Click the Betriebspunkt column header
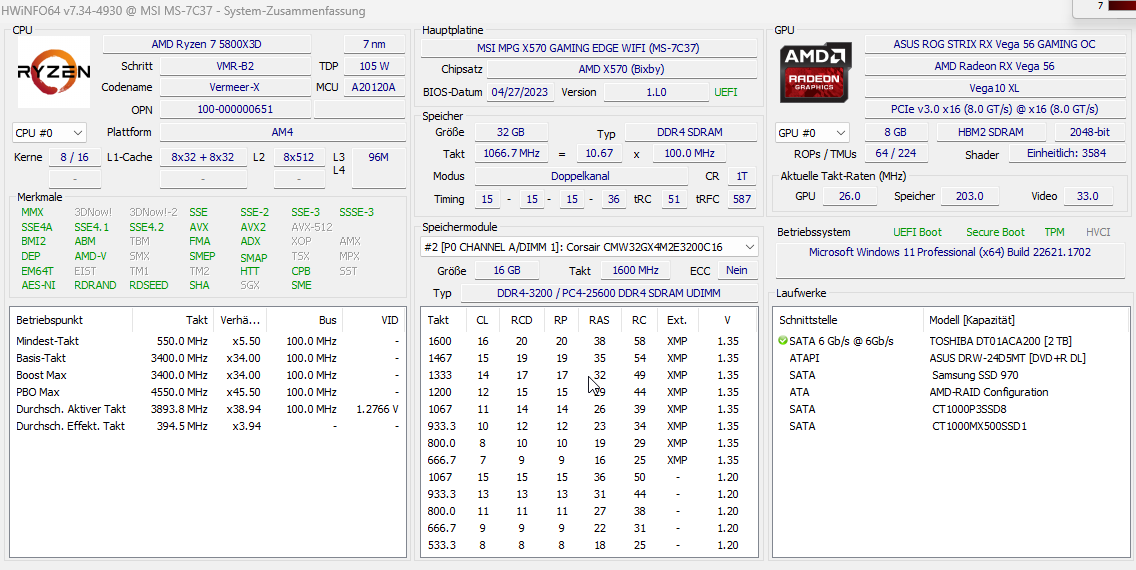This screenshot has width=1136, height=570. pos(71,320)
